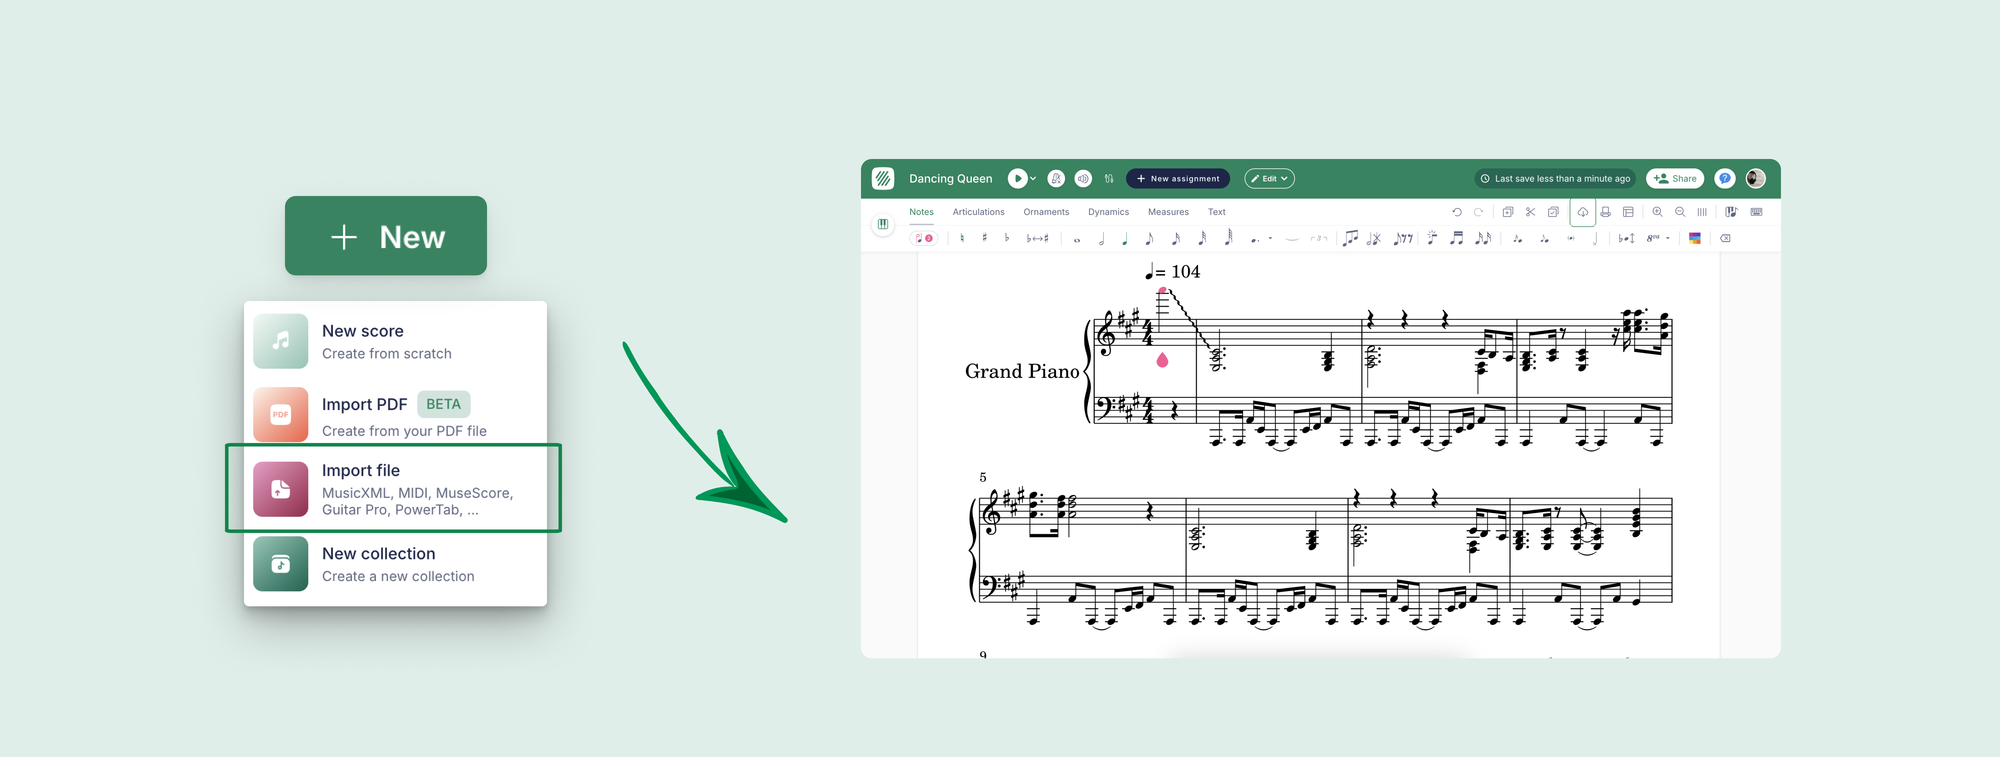
Task: Select the sharp accidental icon
Action: point(984,238)
